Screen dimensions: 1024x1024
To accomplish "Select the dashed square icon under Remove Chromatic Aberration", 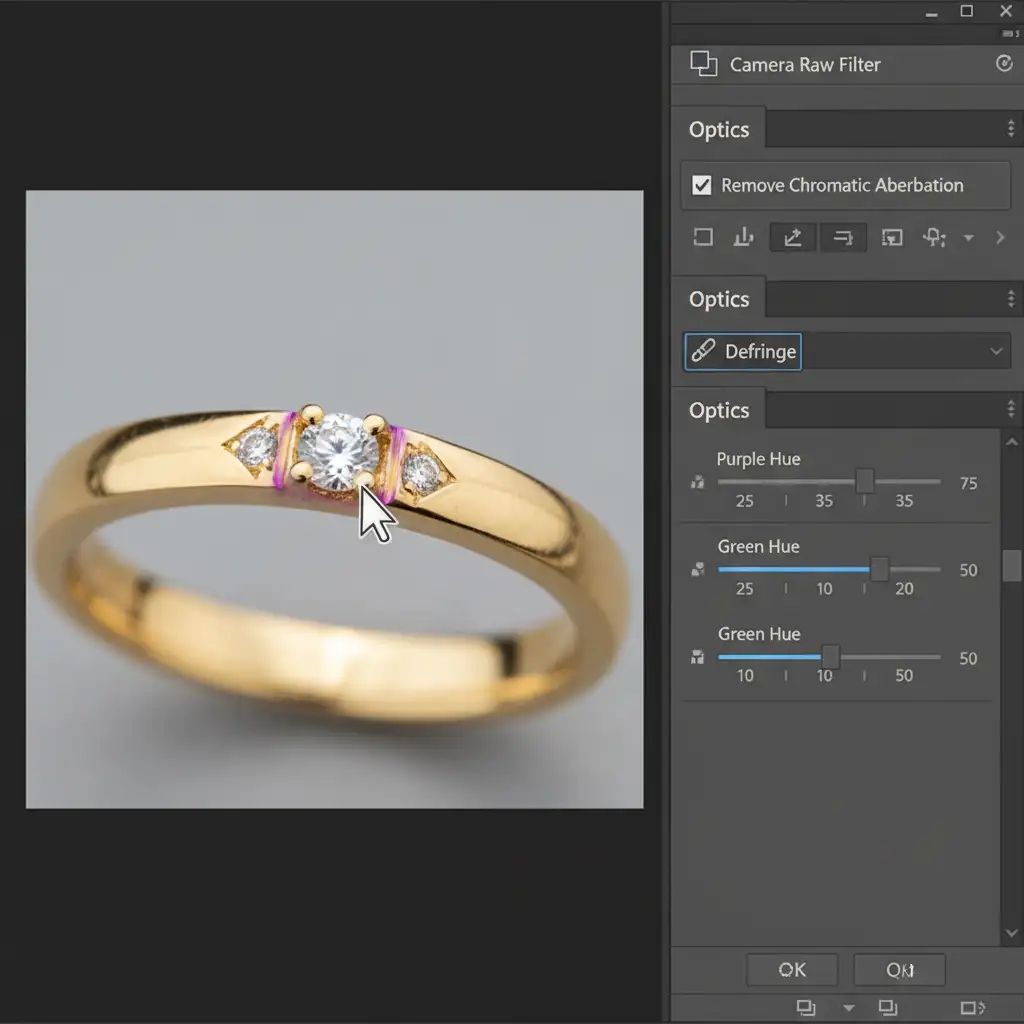I will [x=703, y=237].
